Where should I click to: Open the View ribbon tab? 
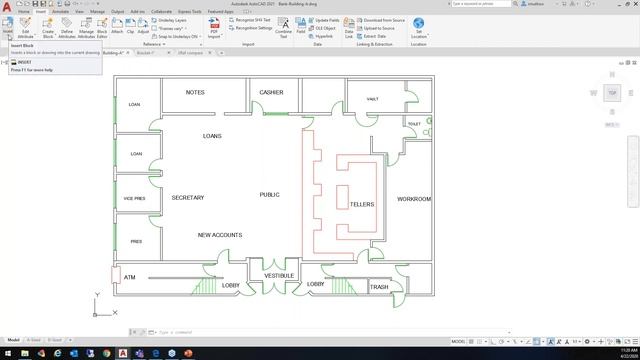(x=79, y=11)
